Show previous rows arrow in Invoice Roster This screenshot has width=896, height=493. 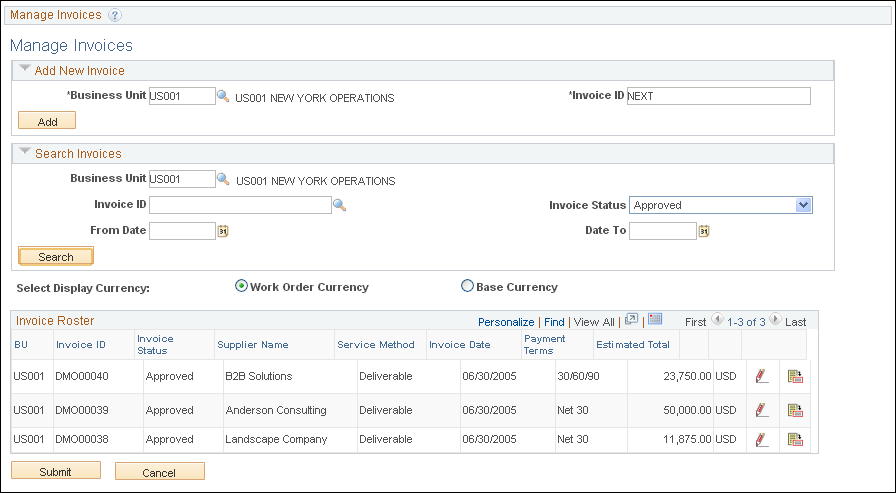(718, 319)
